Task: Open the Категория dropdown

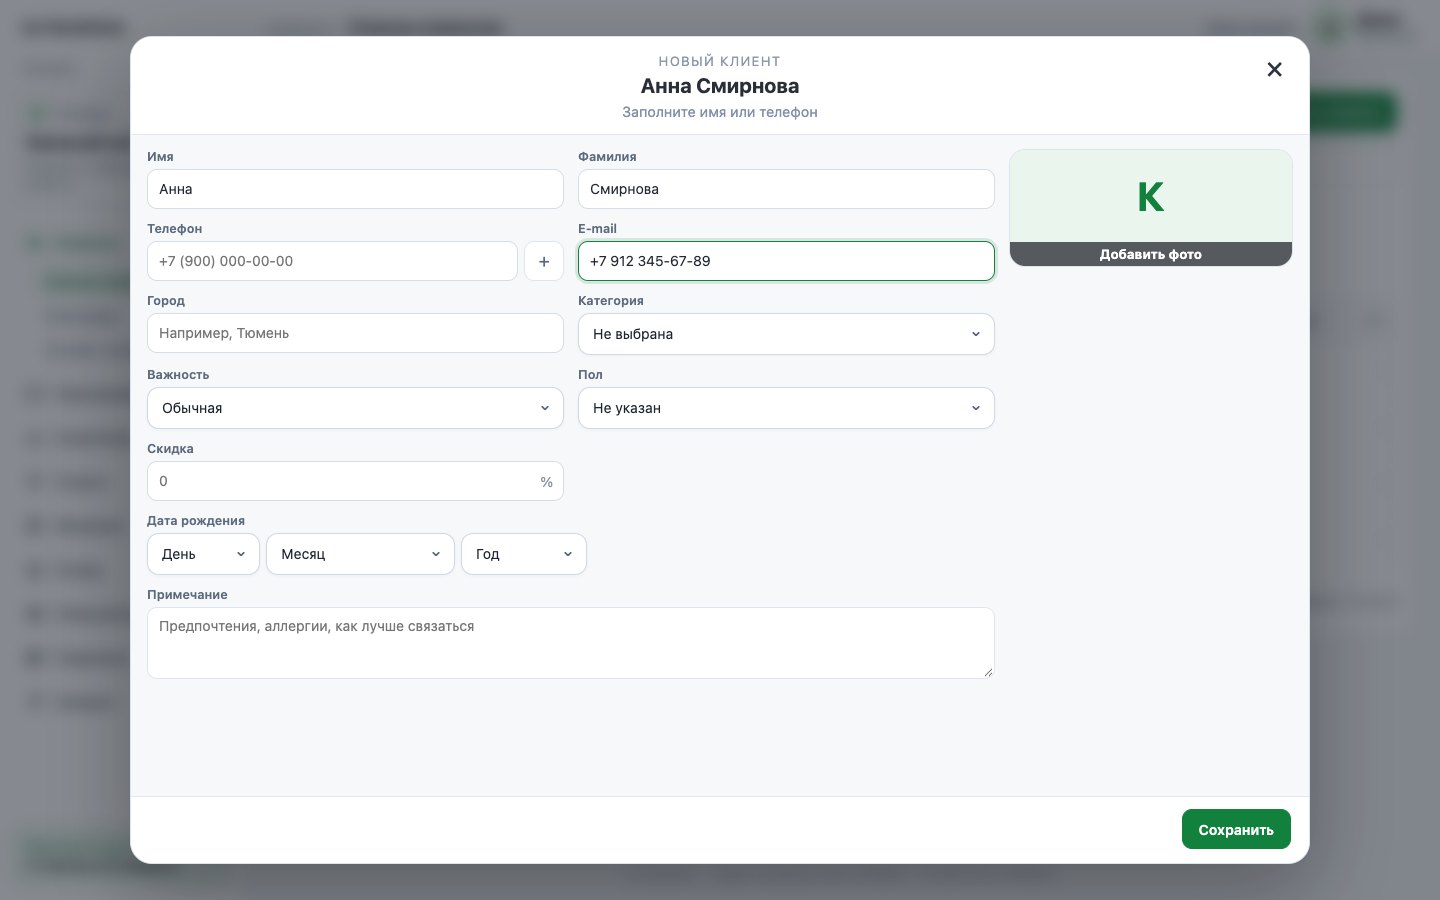Action: (786, 334)
